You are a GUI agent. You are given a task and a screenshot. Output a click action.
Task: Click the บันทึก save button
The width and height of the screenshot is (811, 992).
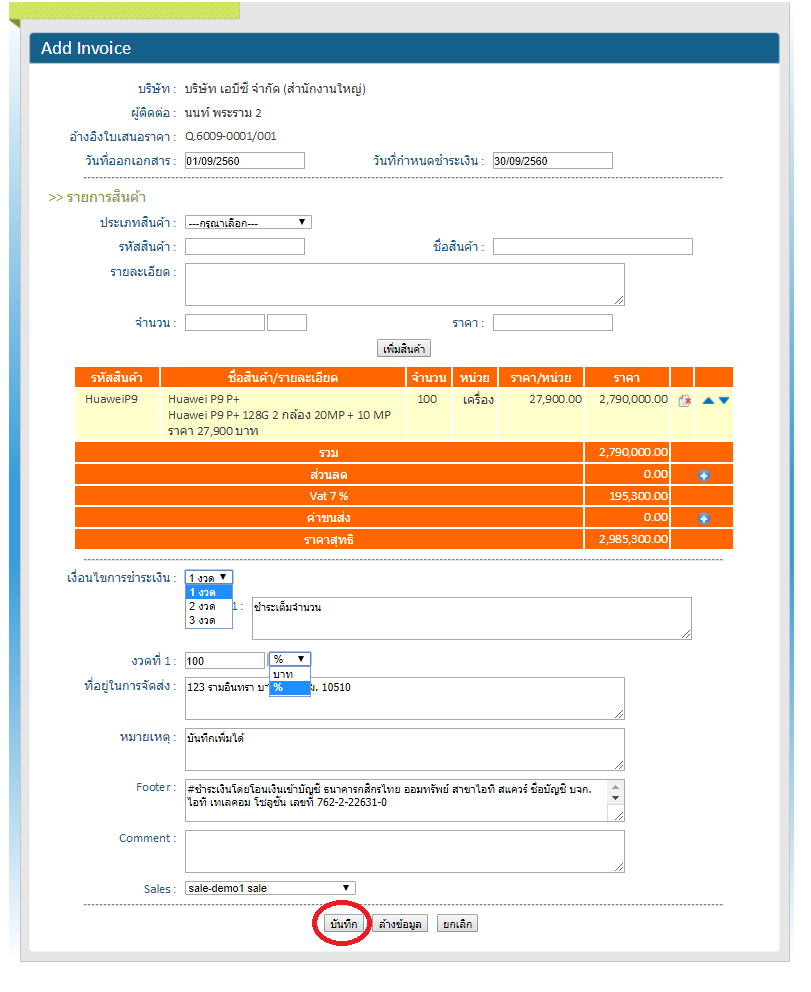click(344, 924)
